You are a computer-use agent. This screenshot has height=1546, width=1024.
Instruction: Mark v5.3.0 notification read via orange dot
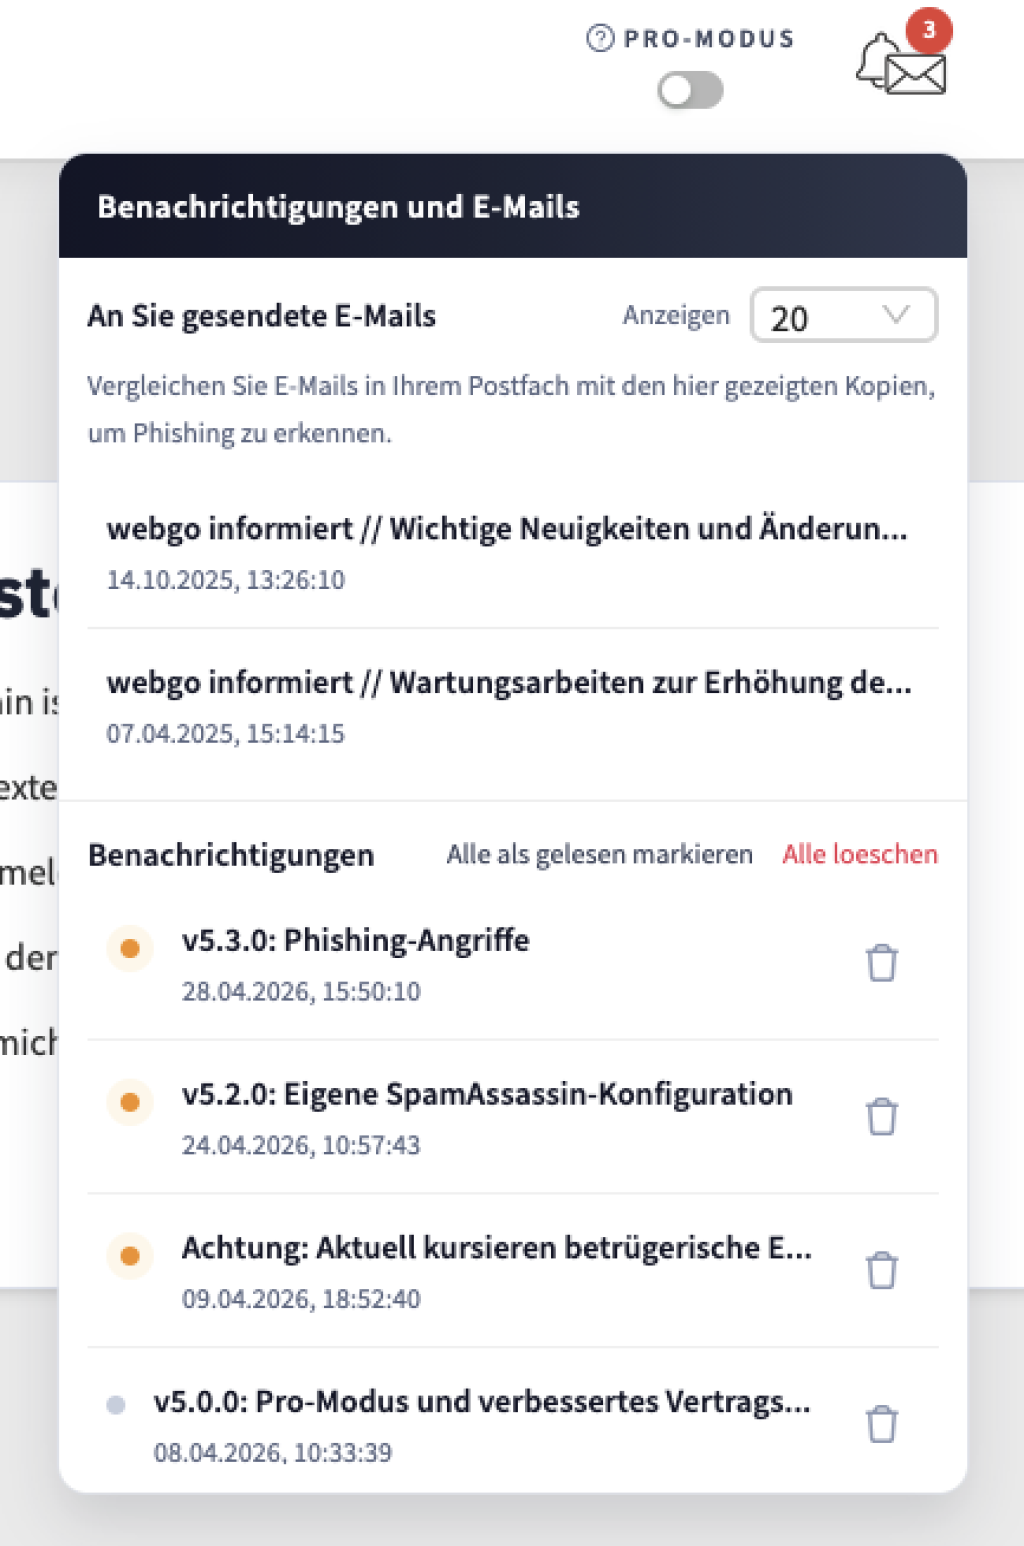coord(129,948)
